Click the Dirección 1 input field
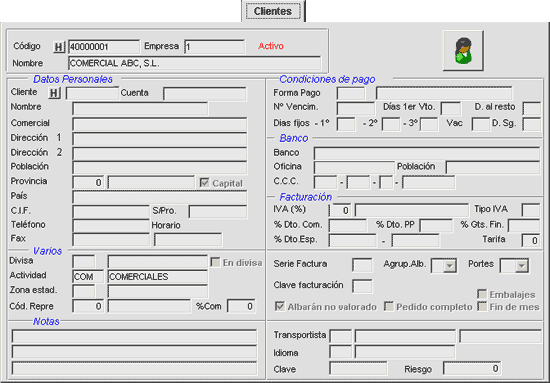This screenshot has height=383, width=550. point(160,139)
